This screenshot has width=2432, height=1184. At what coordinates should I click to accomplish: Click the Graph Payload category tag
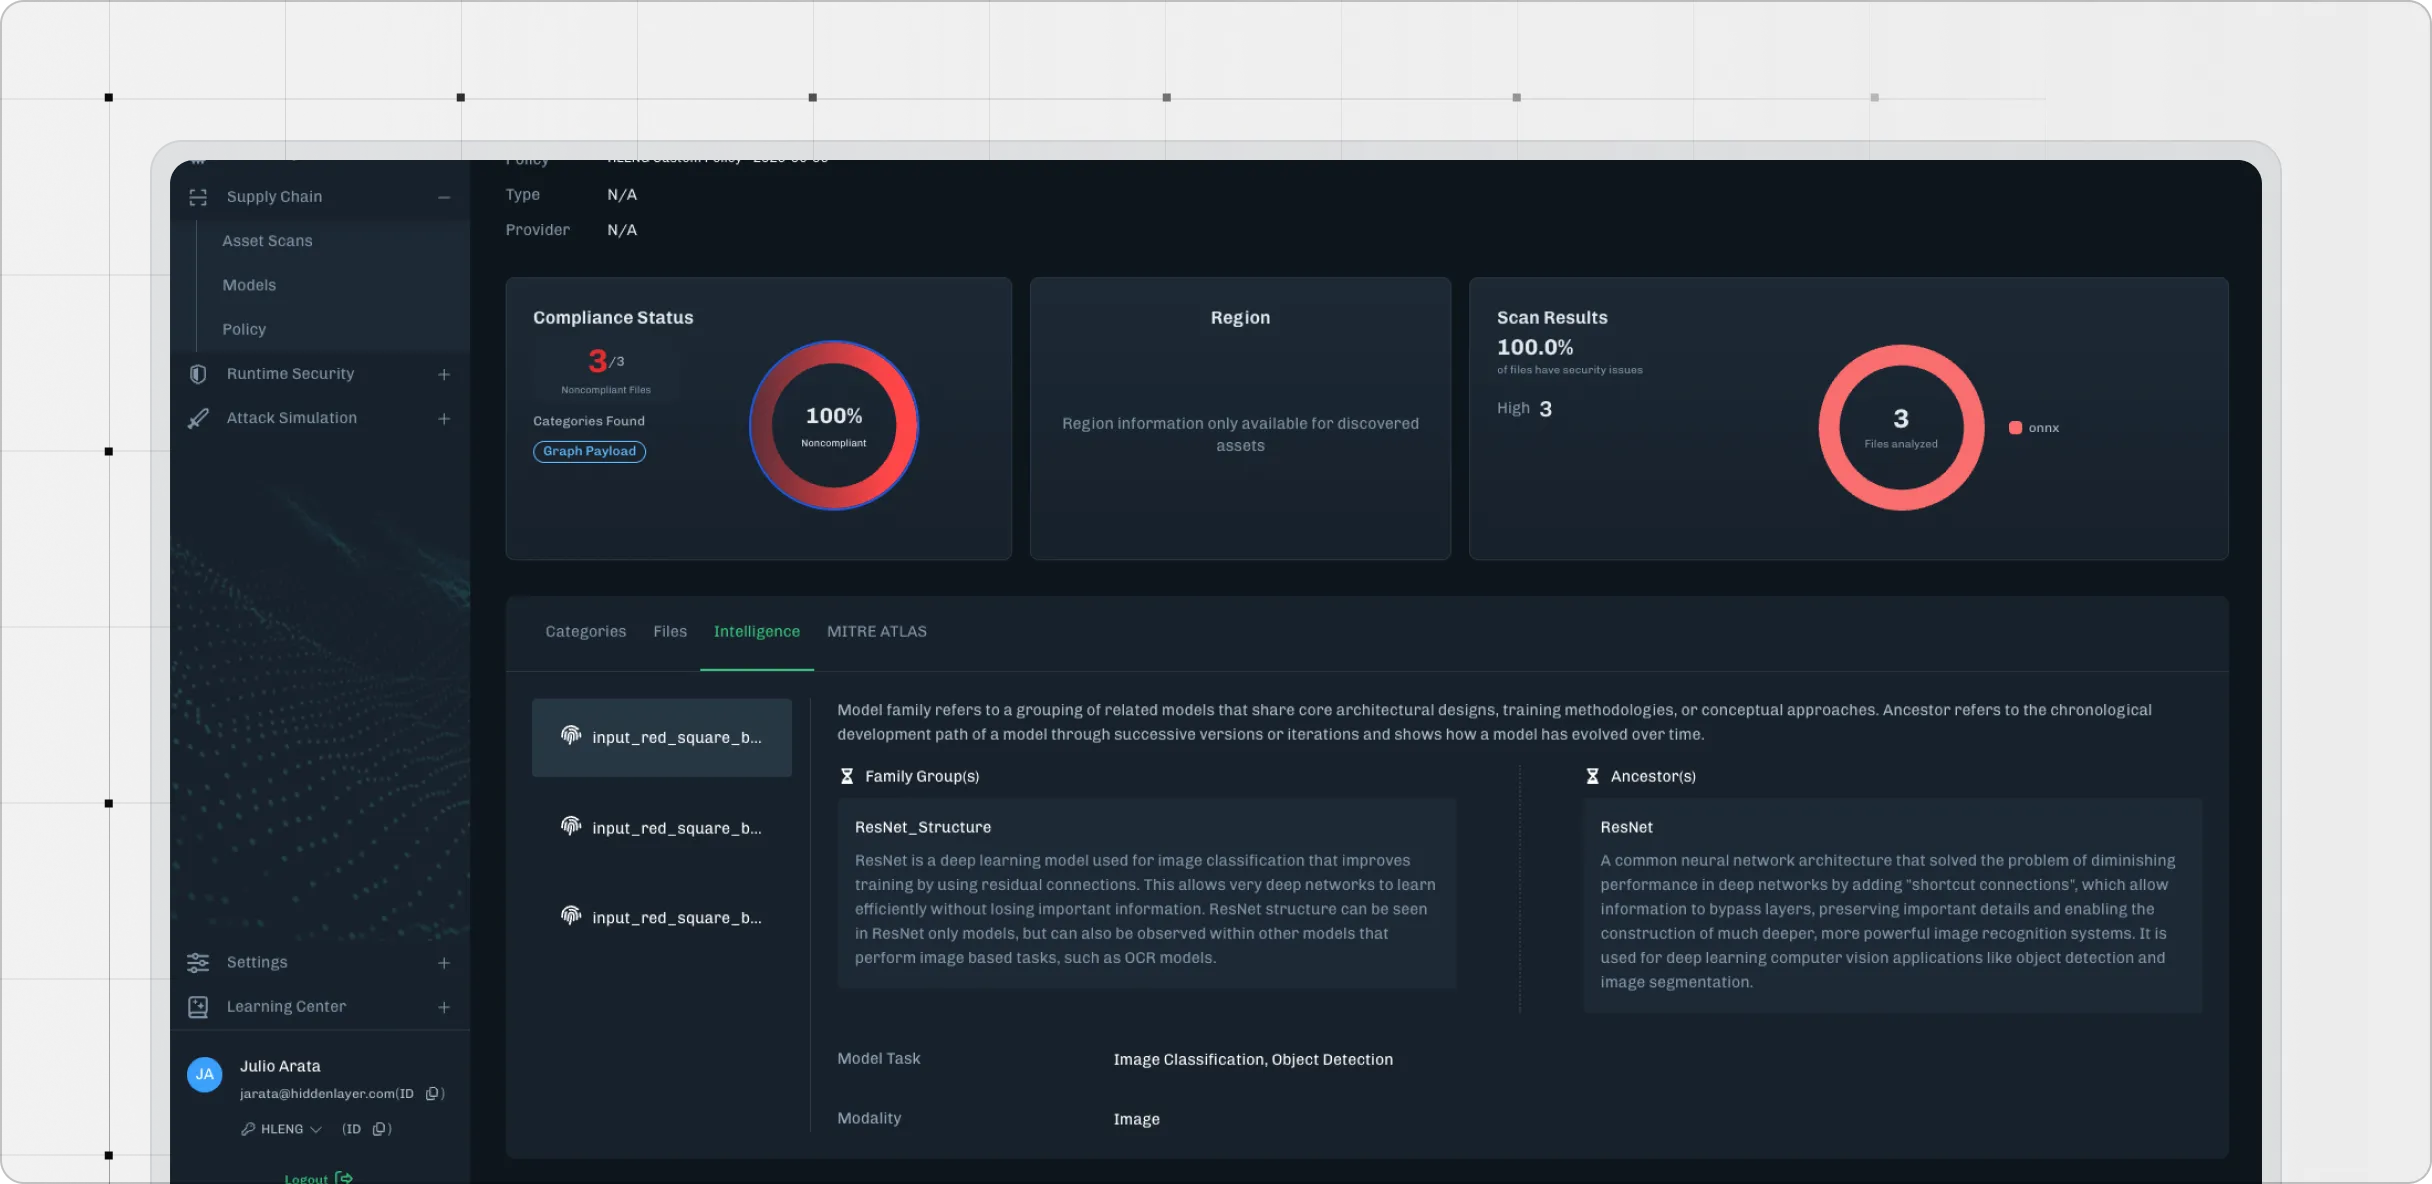(x=589, y=451)
